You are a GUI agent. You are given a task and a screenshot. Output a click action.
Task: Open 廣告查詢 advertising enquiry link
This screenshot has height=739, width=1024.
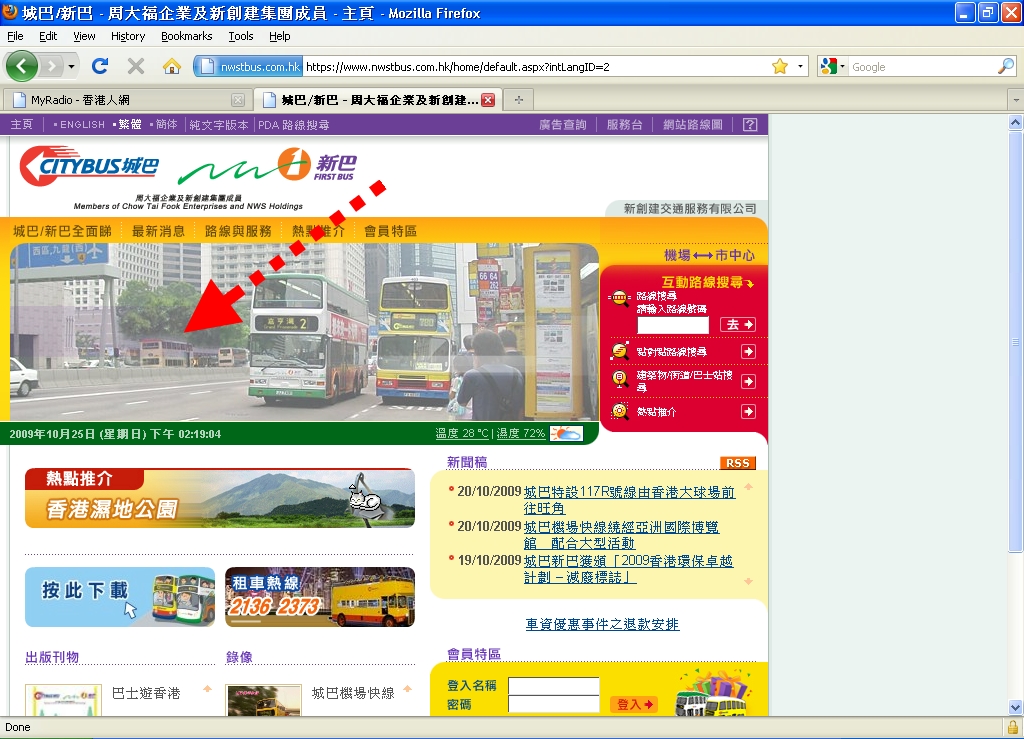[x=563, y=125]
